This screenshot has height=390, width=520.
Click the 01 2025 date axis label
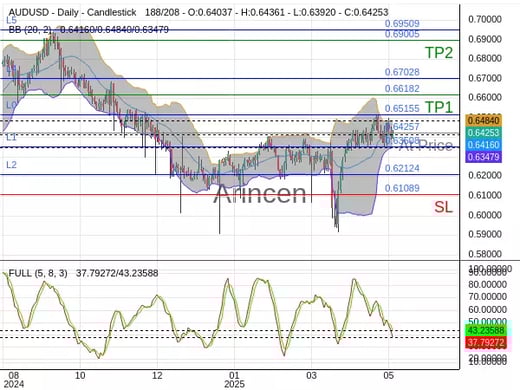234,380
